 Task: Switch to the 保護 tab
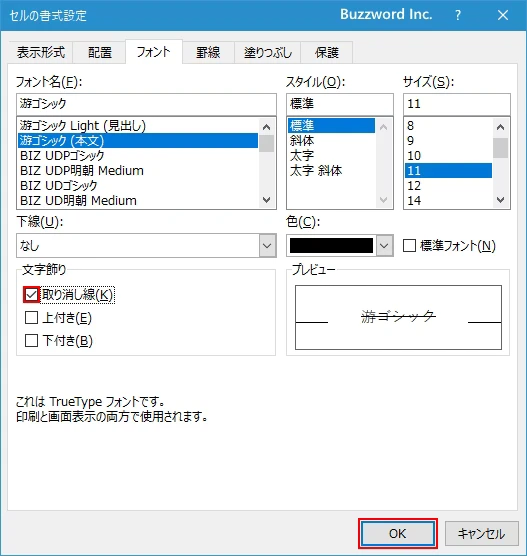pyautogui.click(x=327, y=52)
